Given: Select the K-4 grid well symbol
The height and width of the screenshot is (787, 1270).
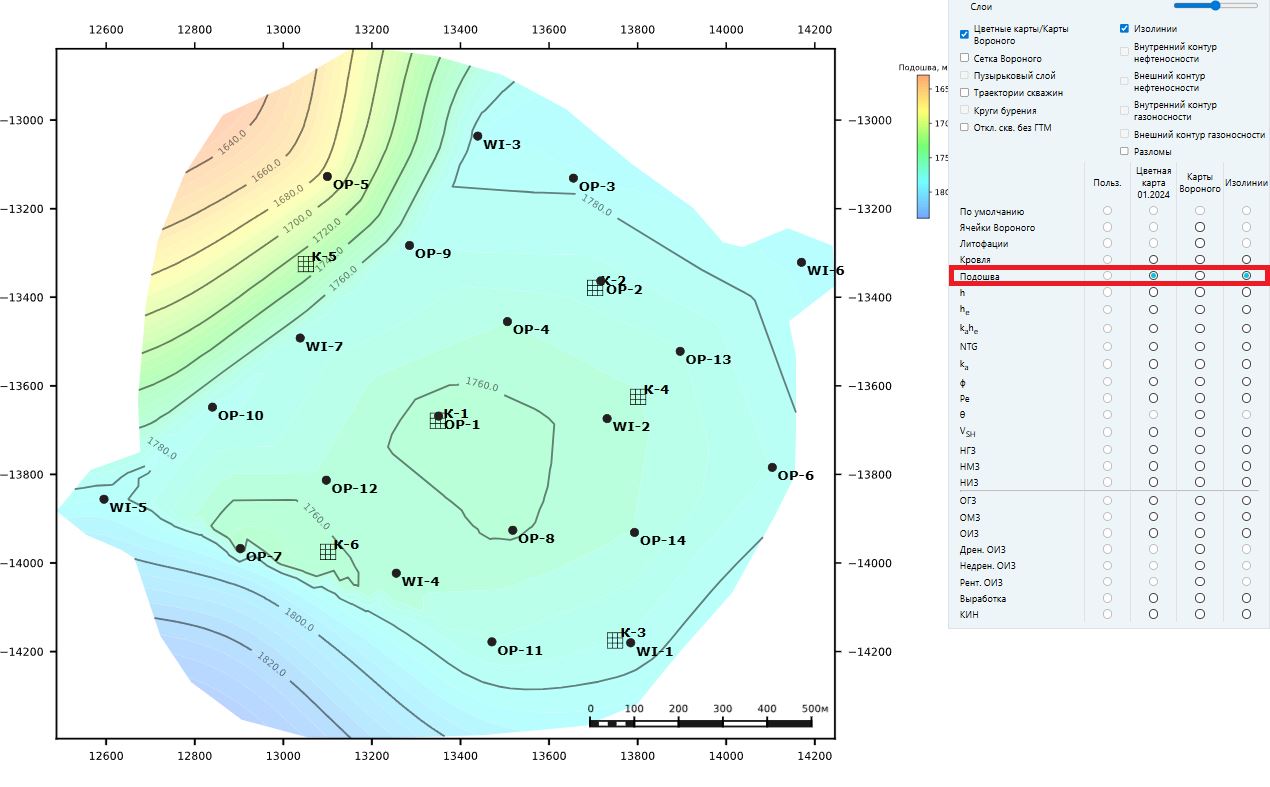Looking at the screenshot, I should [x=638, y=396].
